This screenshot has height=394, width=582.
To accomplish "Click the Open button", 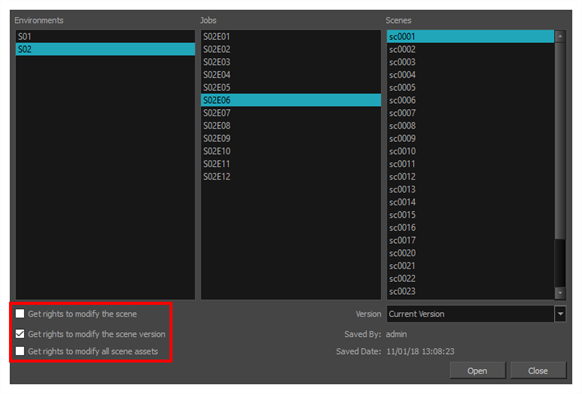I will [477, 371].
